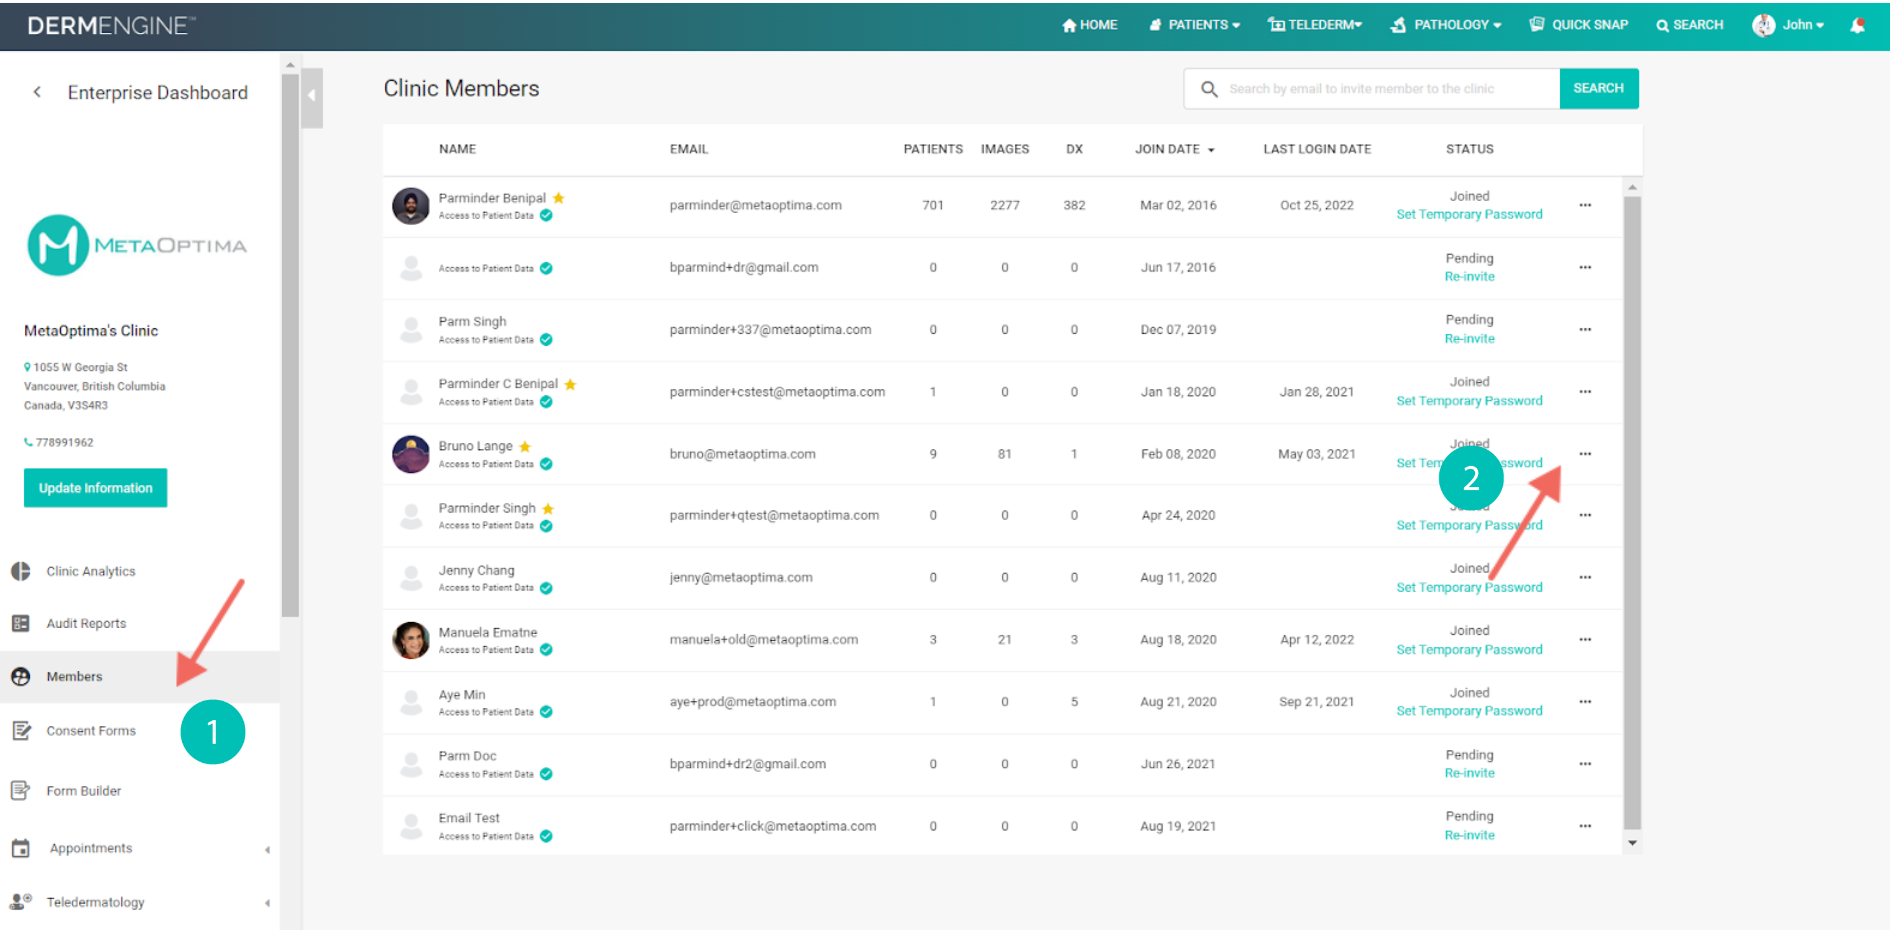The height and width of the screenshot is (930, 1890).
Task: Click the notification bell icon
Action: tap(1857, 25)
